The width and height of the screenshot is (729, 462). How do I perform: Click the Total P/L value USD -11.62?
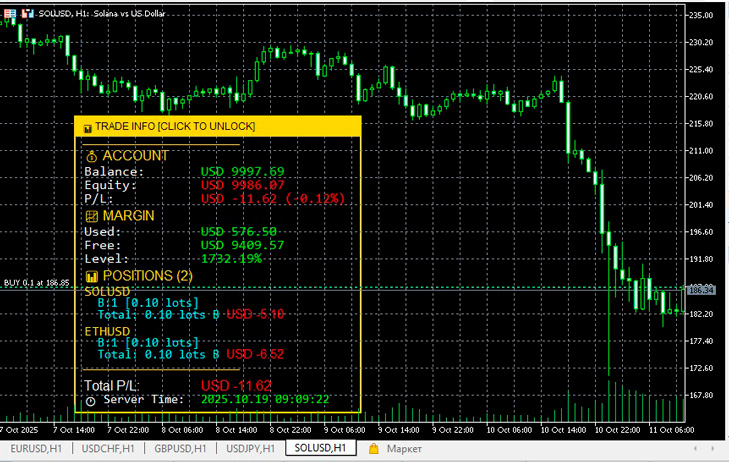point(236,385)
